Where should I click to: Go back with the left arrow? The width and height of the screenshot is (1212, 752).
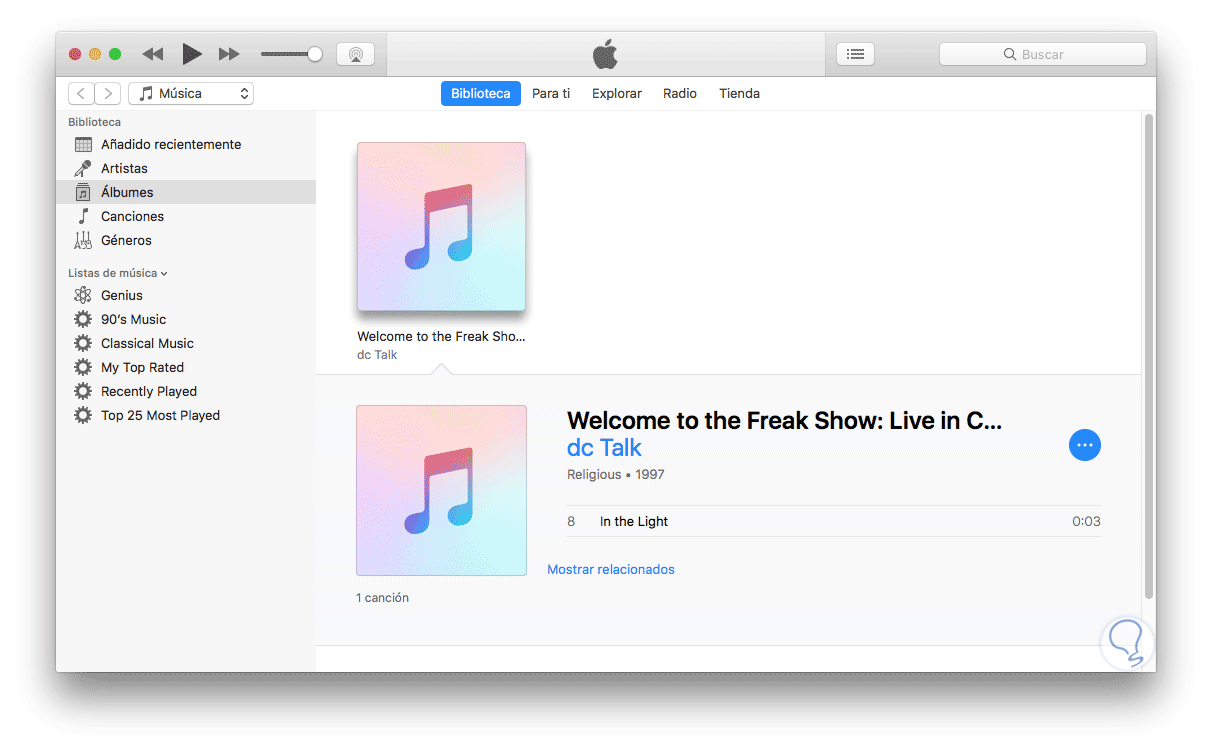tap(81, 93)
